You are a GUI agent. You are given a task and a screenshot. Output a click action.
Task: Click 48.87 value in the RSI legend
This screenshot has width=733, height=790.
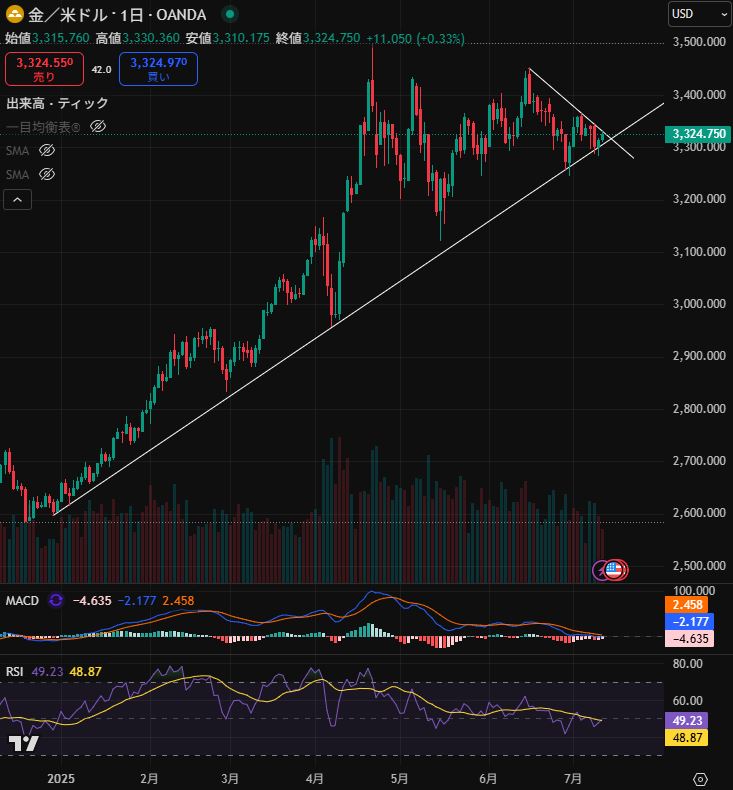(x=86, y=672)
